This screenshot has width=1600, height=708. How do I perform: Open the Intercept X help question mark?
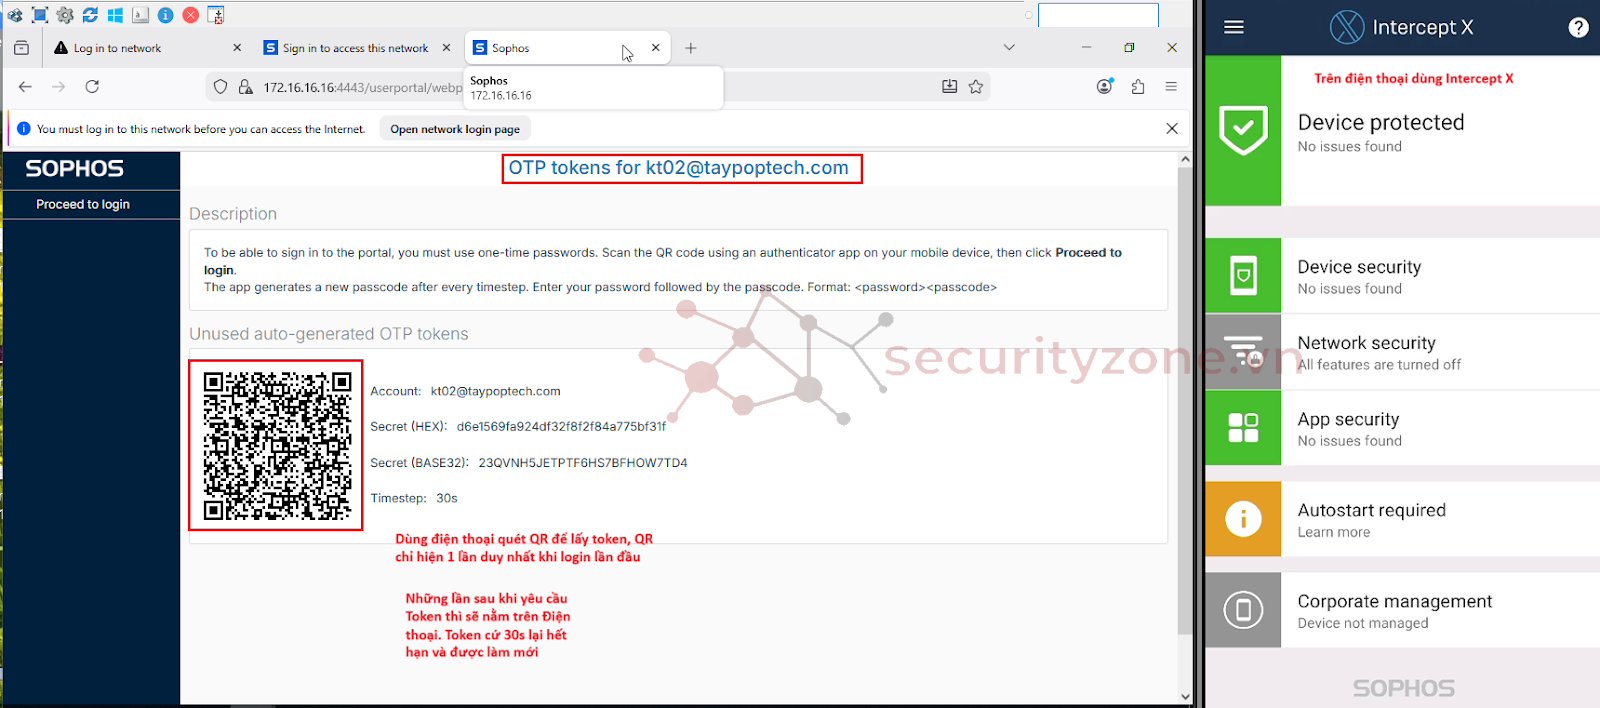[1578, 27]
